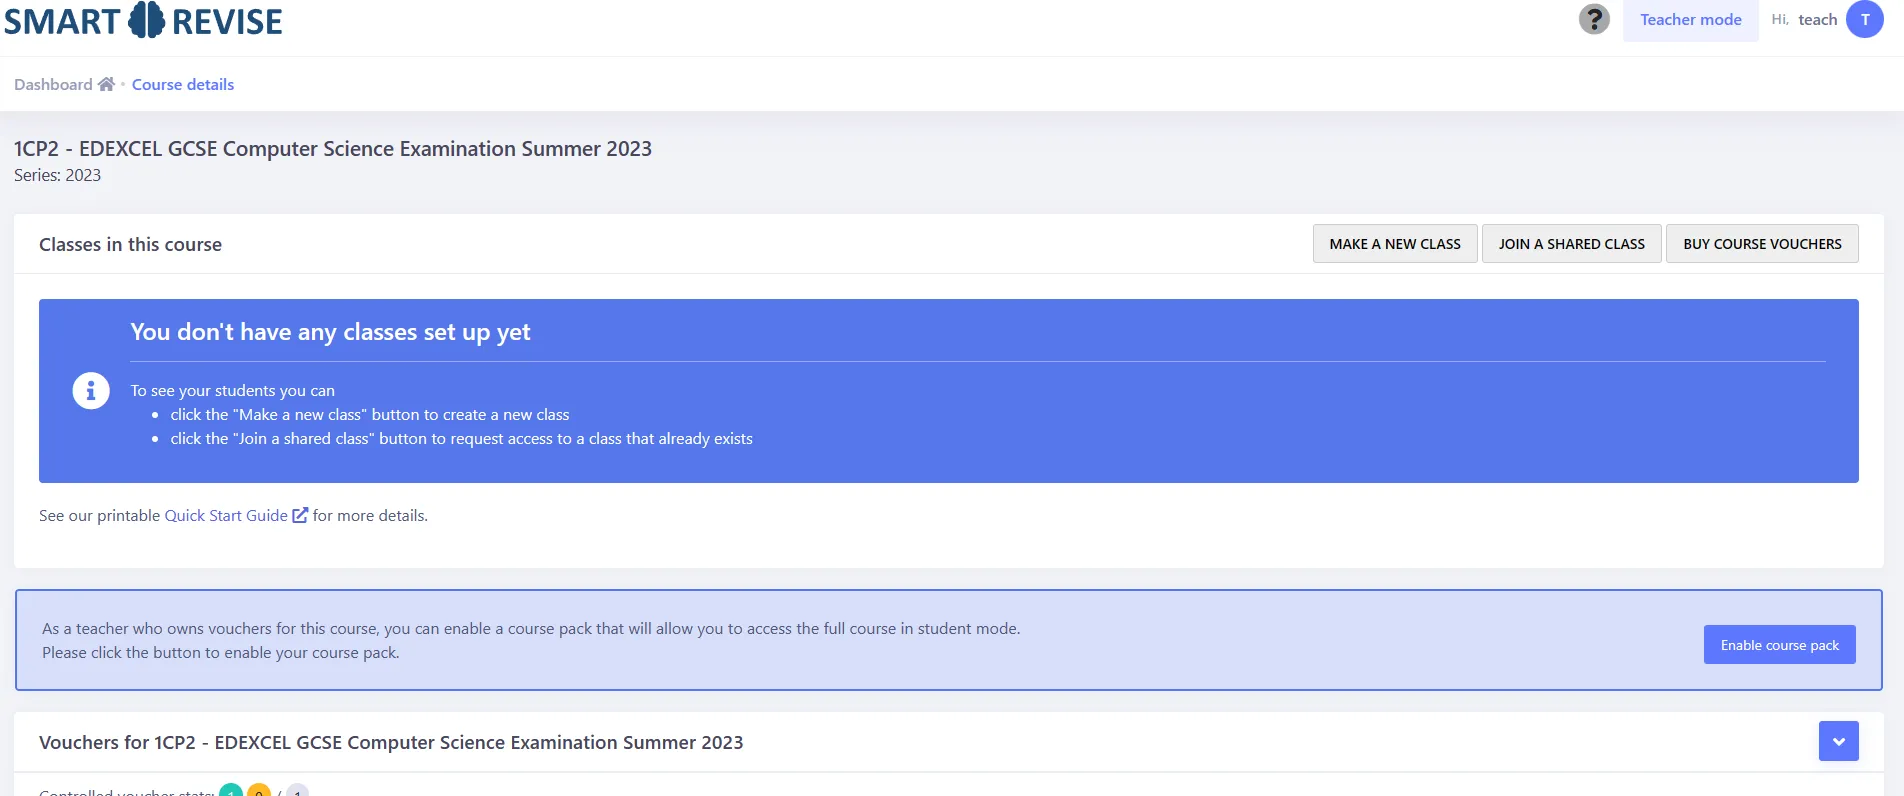Viewport: 1904px width, 796px height.
Task: Click the 'Make a new class' instruction bullet
Action: tap(369, 414)
